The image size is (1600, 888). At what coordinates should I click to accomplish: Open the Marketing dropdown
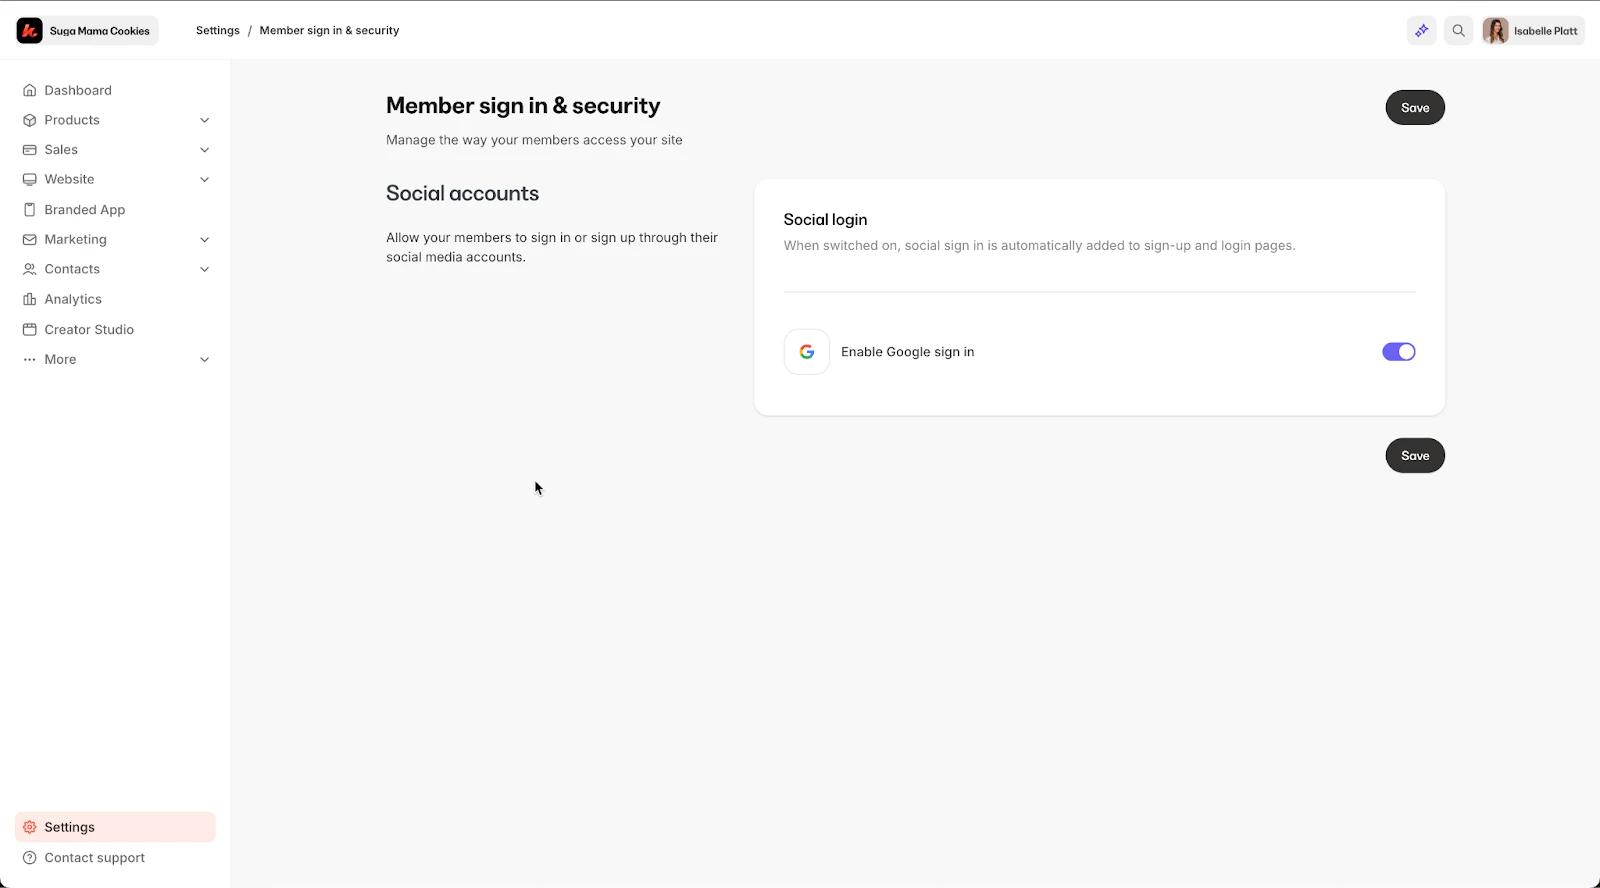click(204, 239)
